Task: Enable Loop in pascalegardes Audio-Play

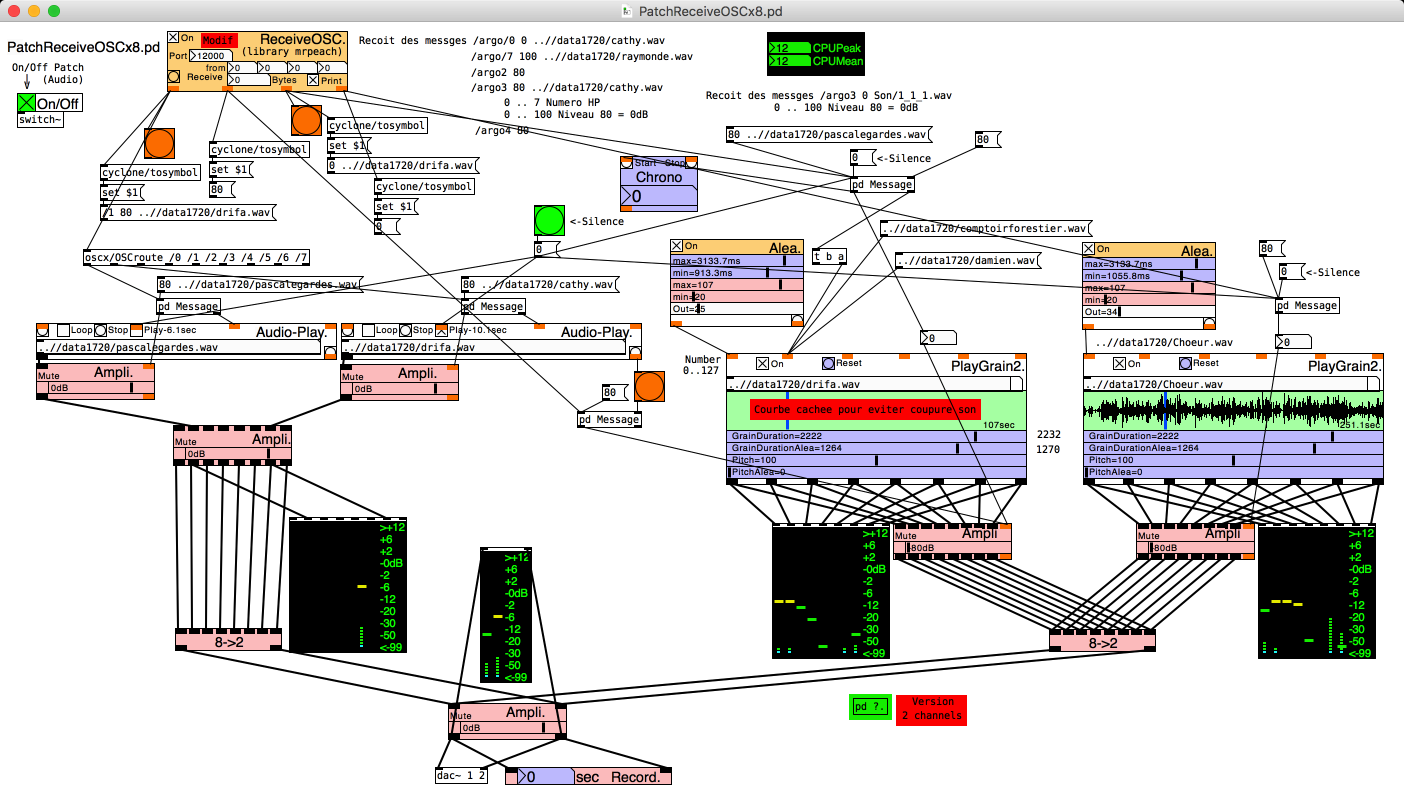Action: pyautogui.click(x=63, y=330)
